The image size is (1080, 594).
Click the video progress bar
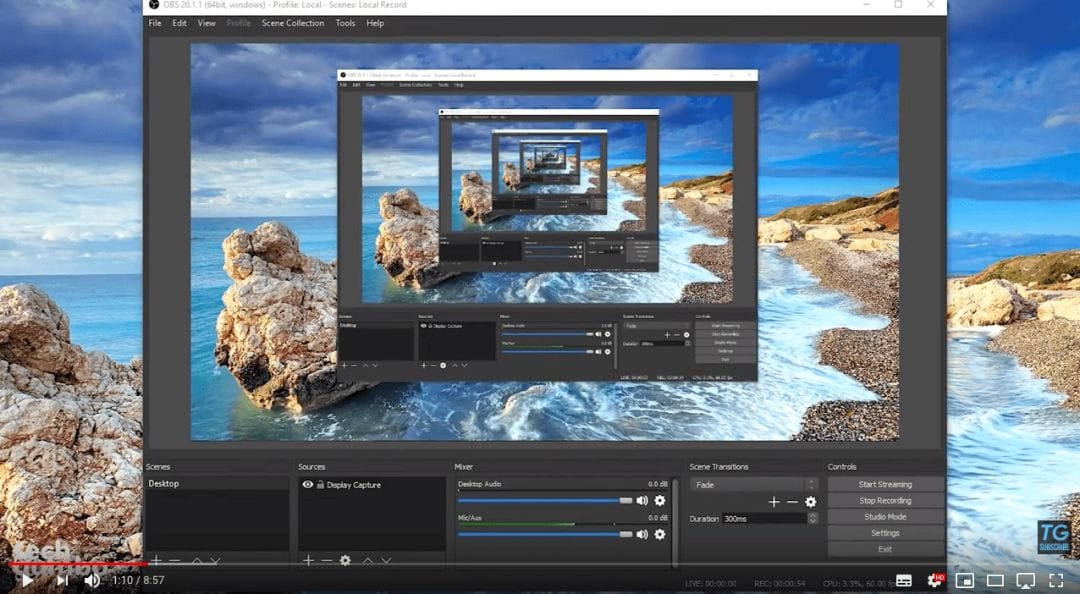point(540,564)
